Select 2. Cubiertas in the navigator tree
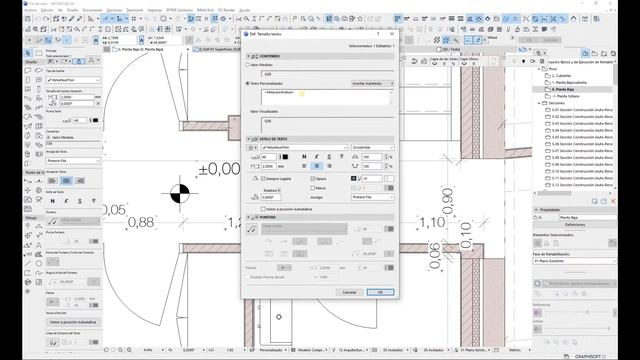This screenshot has height=360, width=640. pyautogui.click(x=562, y=76)
